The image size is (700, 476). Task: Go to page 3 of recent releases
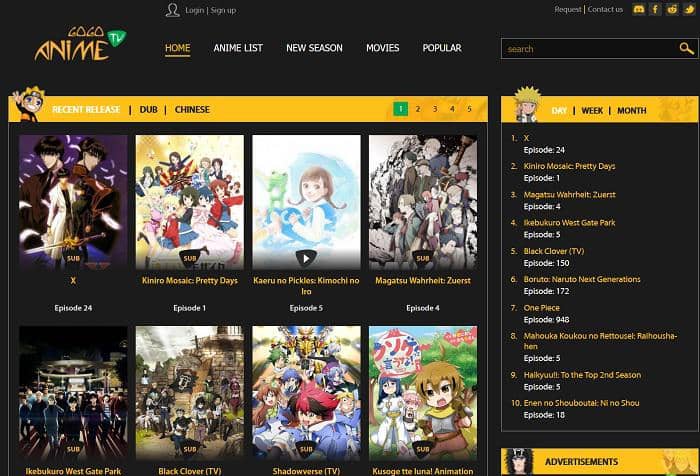tap(435, 109)
